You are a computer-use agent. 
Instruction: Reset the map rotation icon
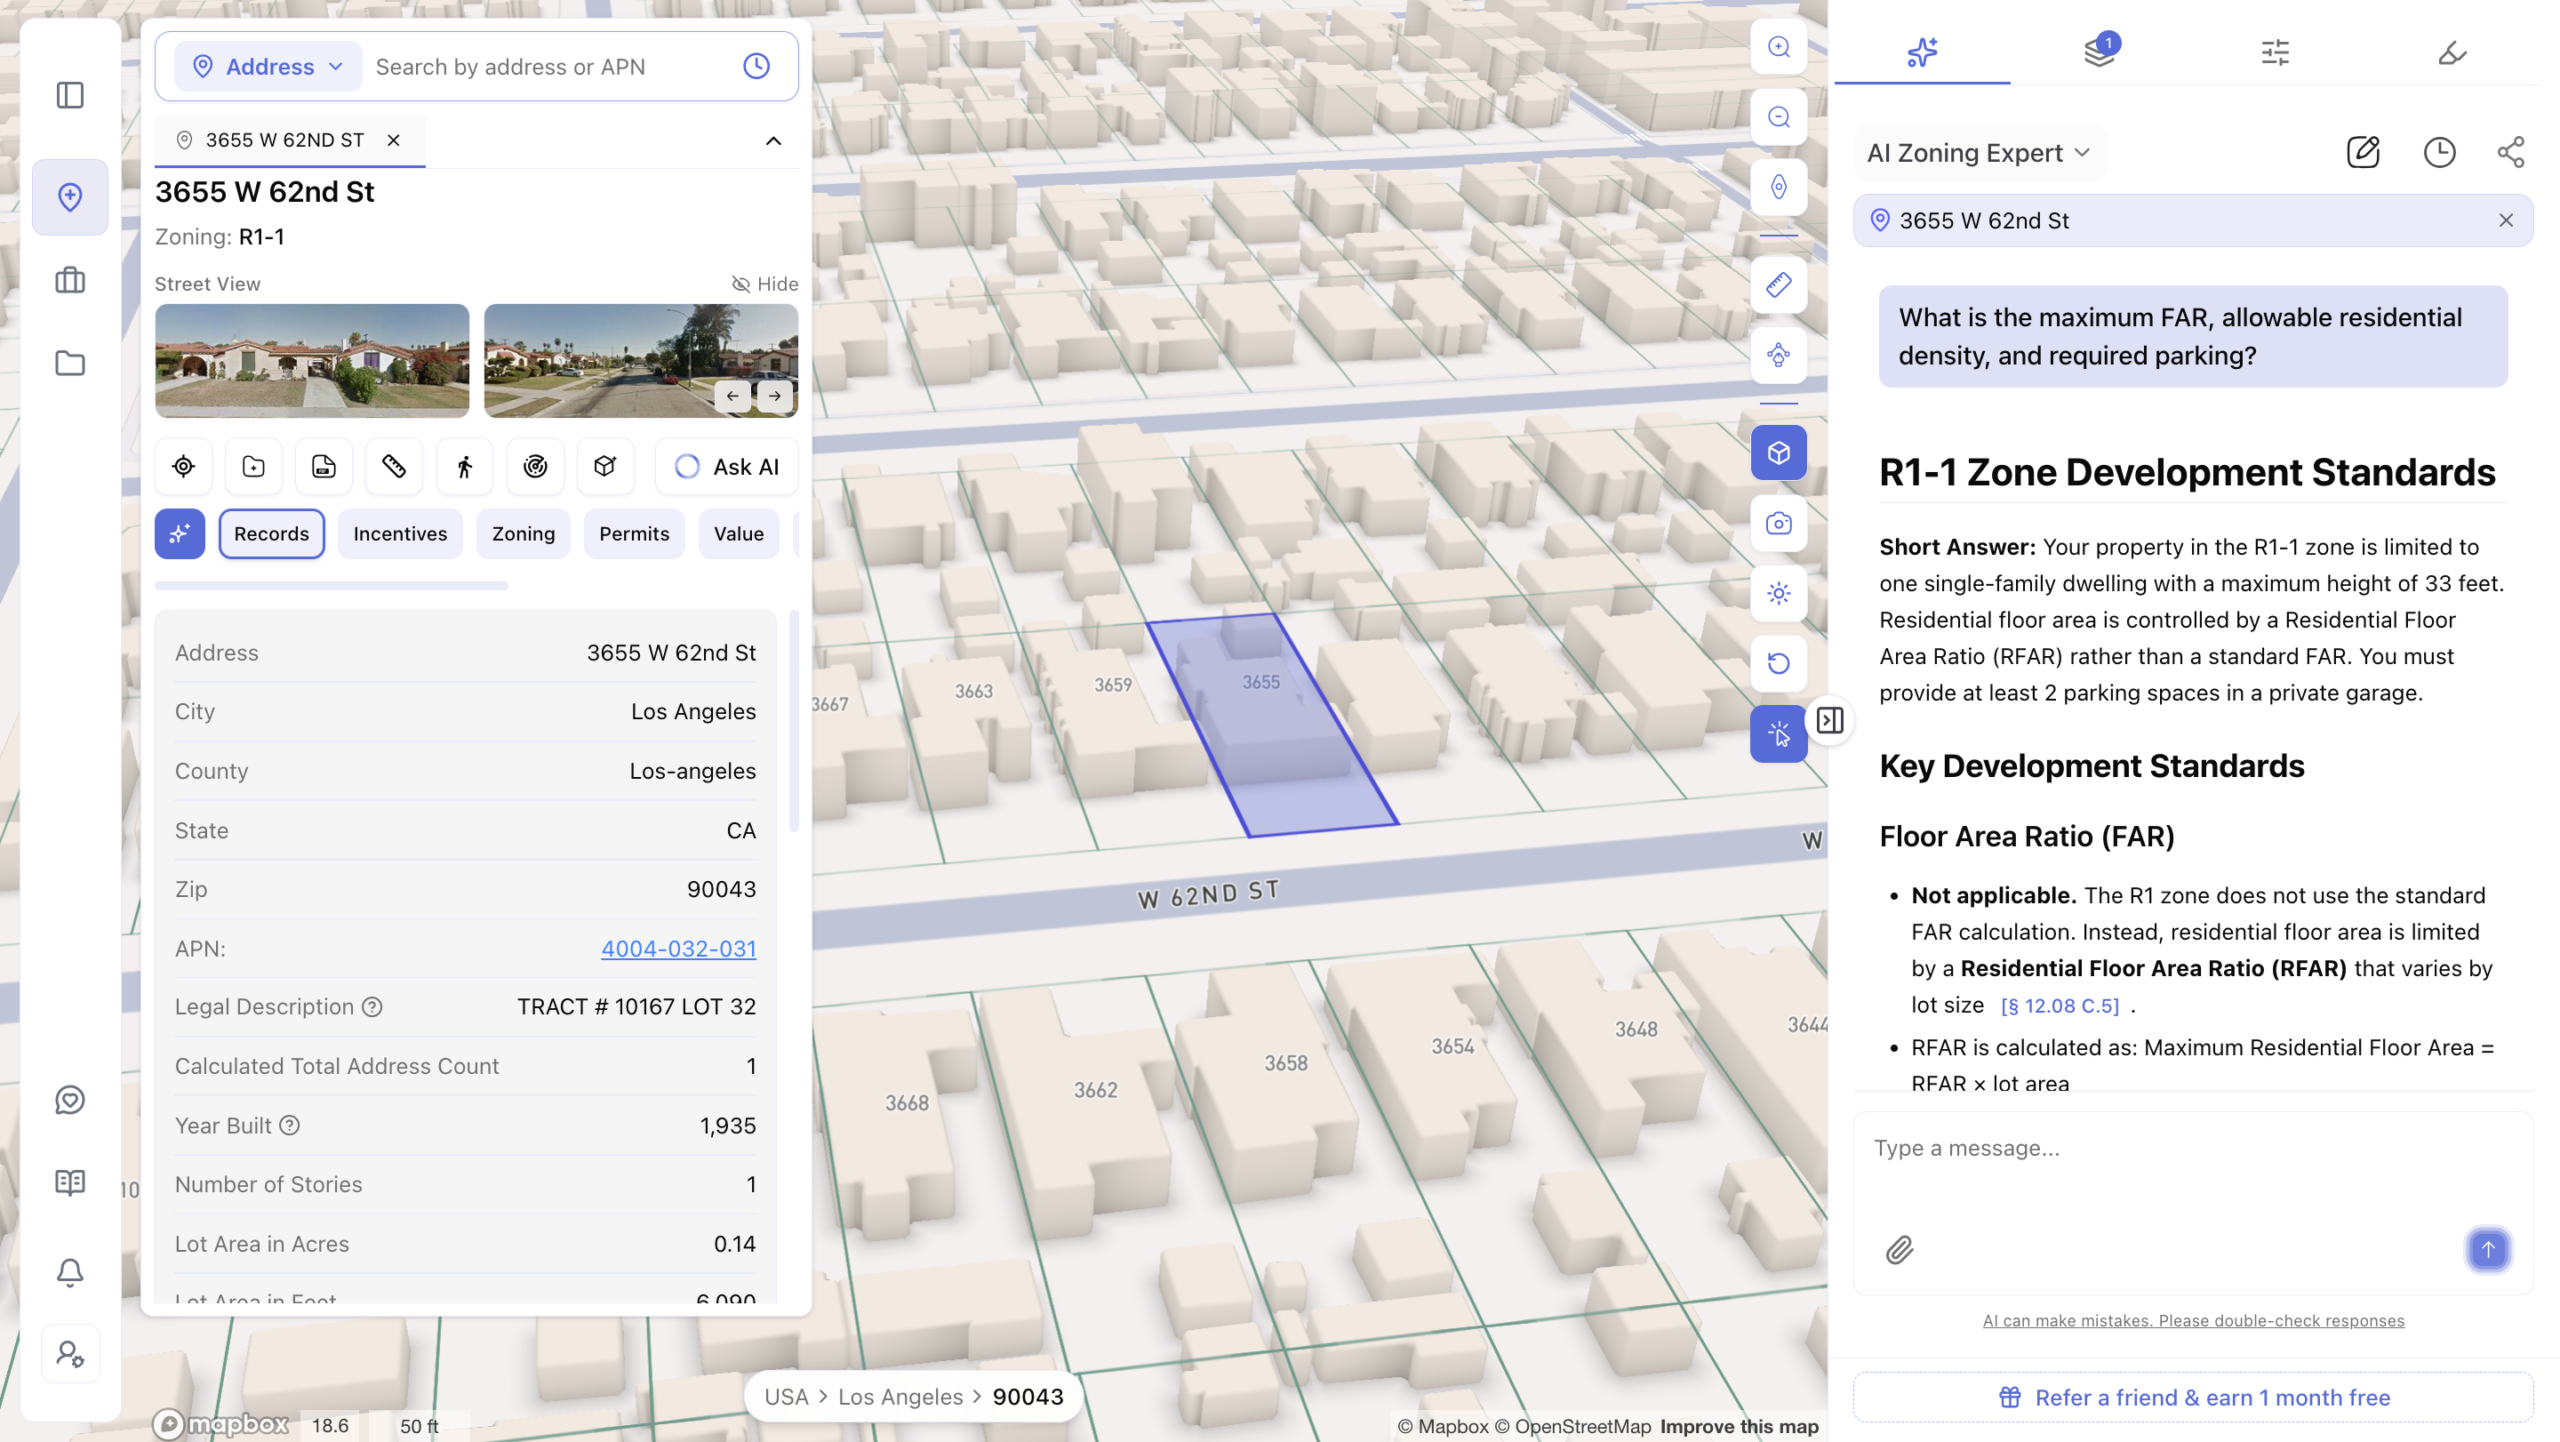coord(1778,663)
